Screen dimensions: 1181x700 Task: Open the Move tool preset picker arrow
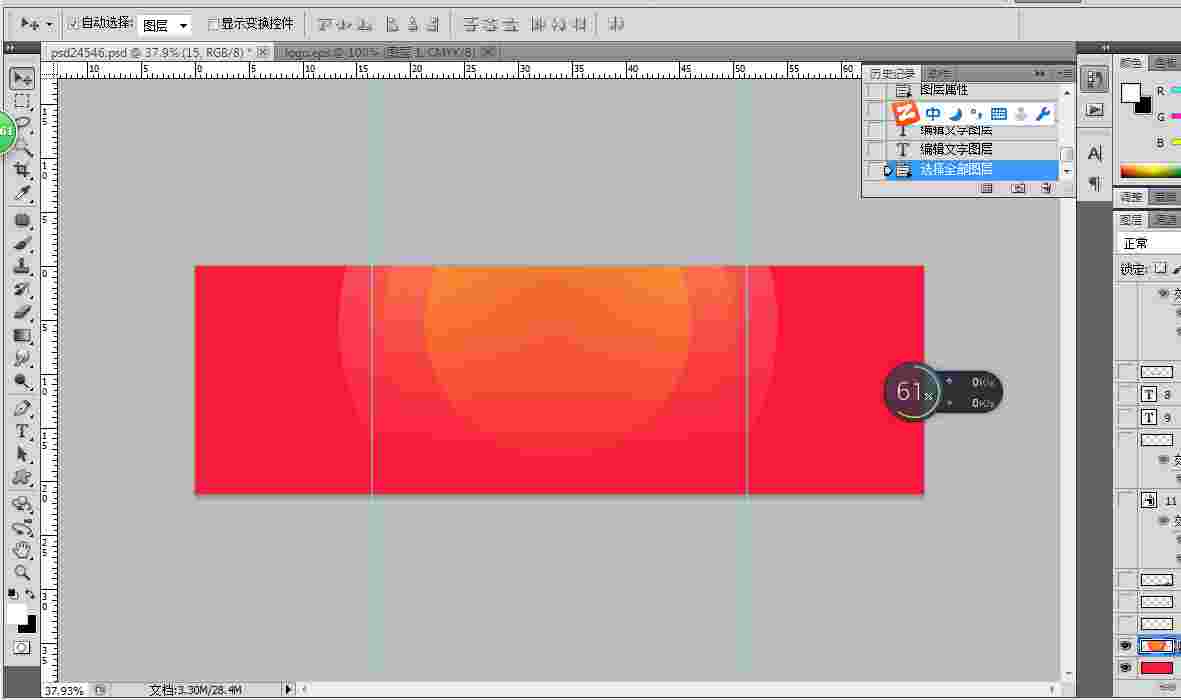[x=48, y=24]
